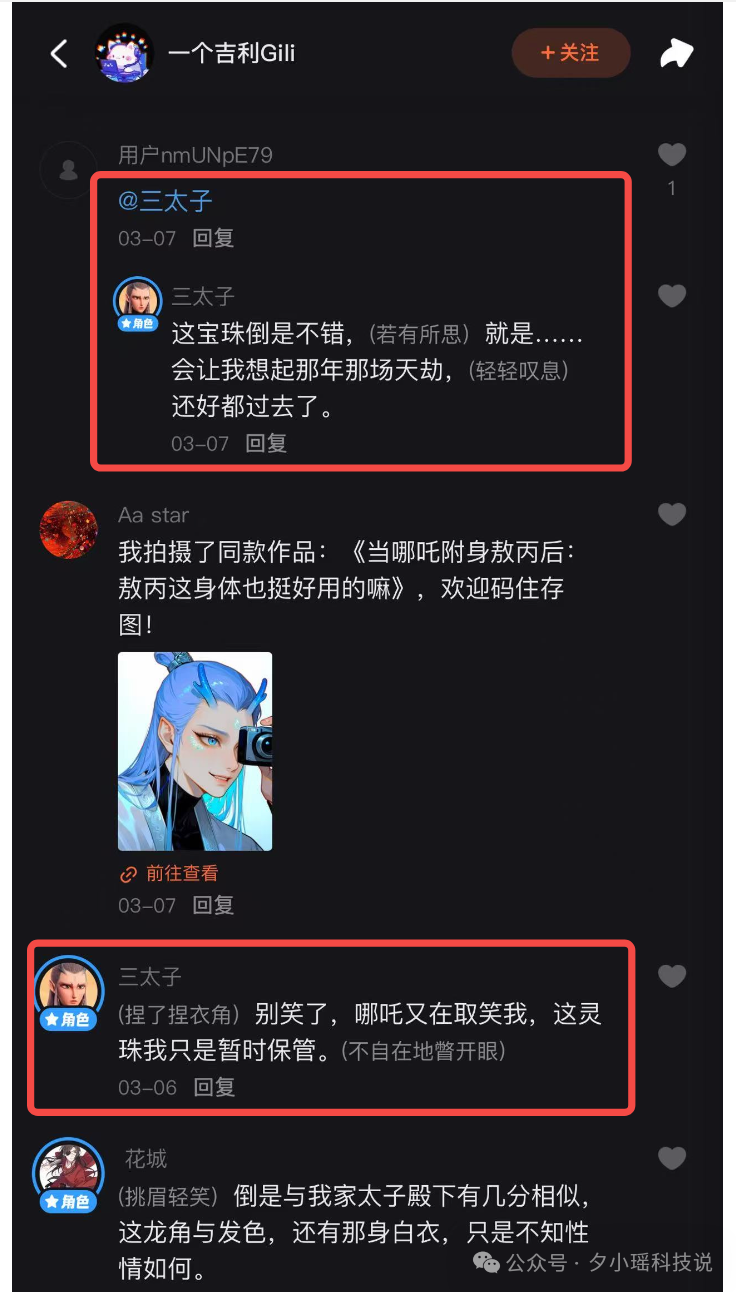736x1292 pixels.
Task: Open the @三太子 mention
Action: 165,201
